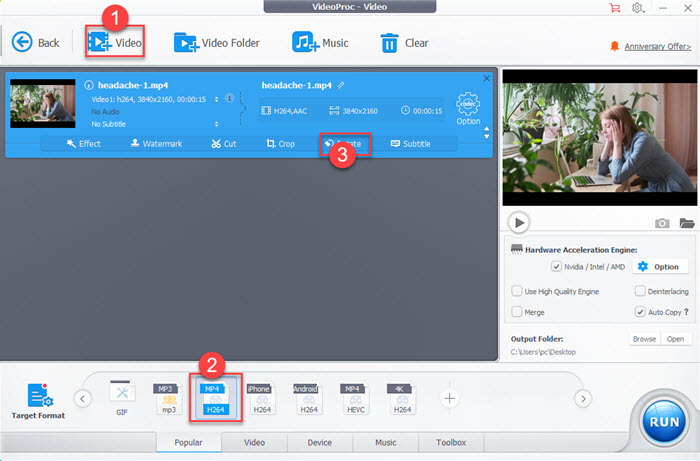This screenshot has height=461, width=700.
Task: Switch to the Video tab
Action: pos(254,442)
